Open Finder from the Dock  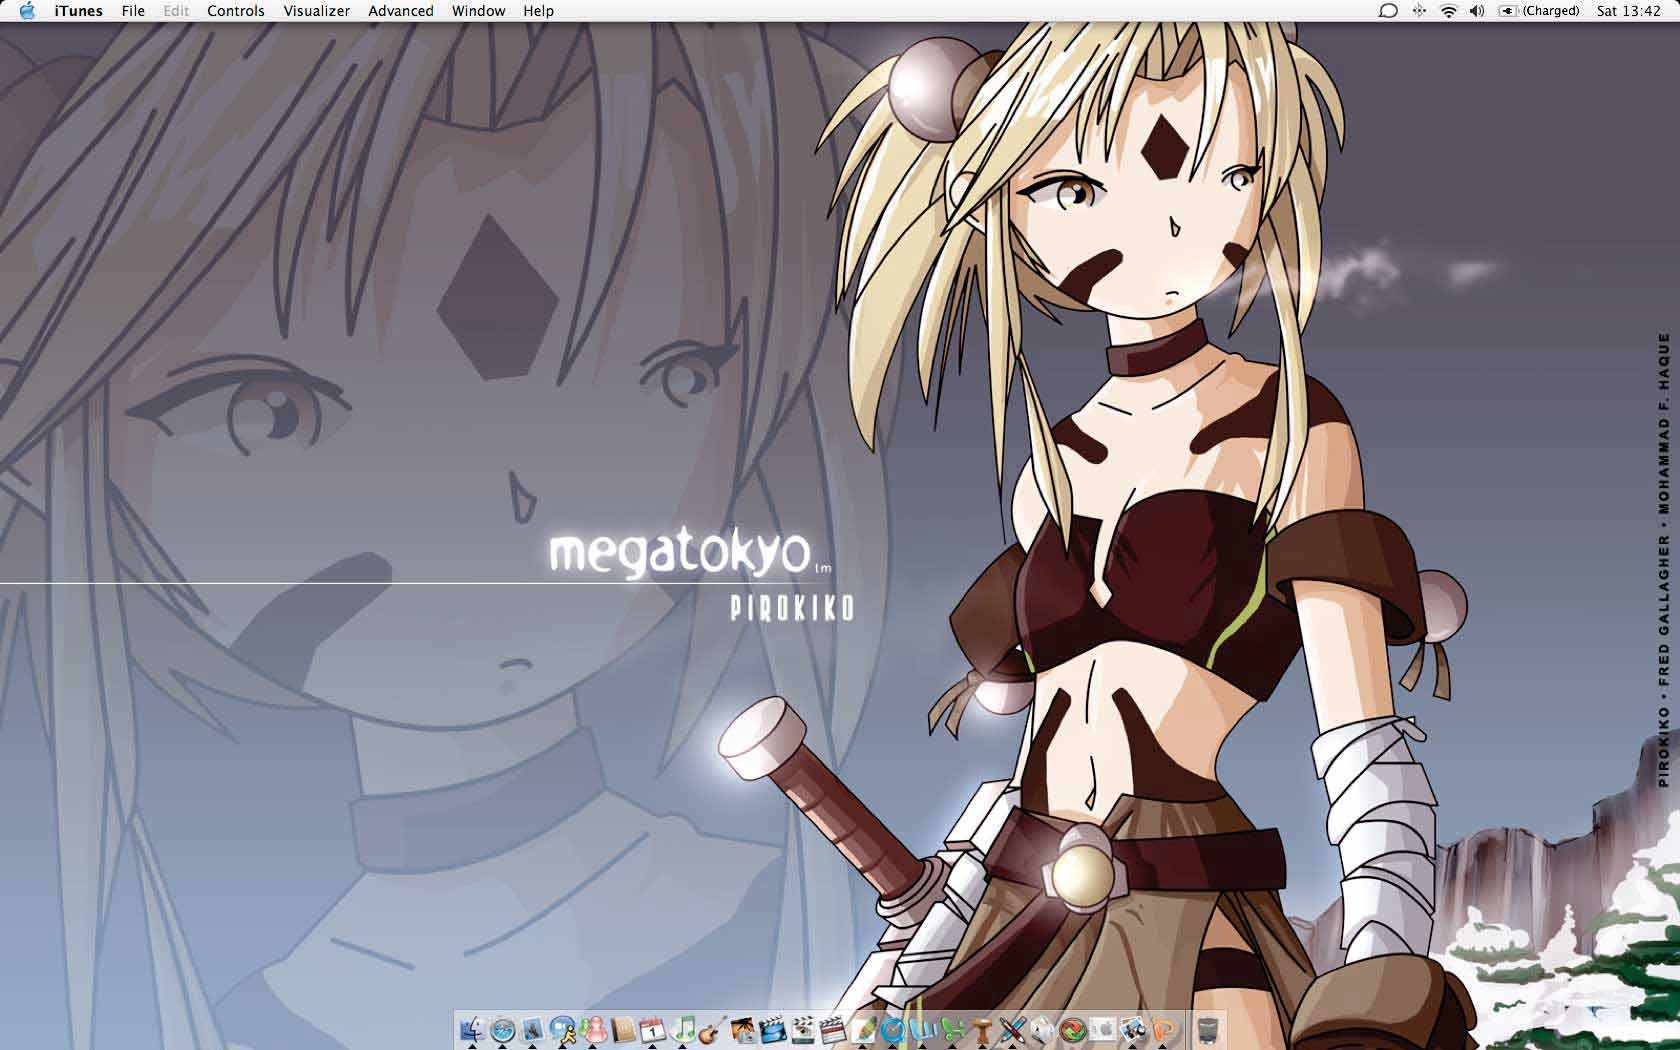coord(472,1029)
